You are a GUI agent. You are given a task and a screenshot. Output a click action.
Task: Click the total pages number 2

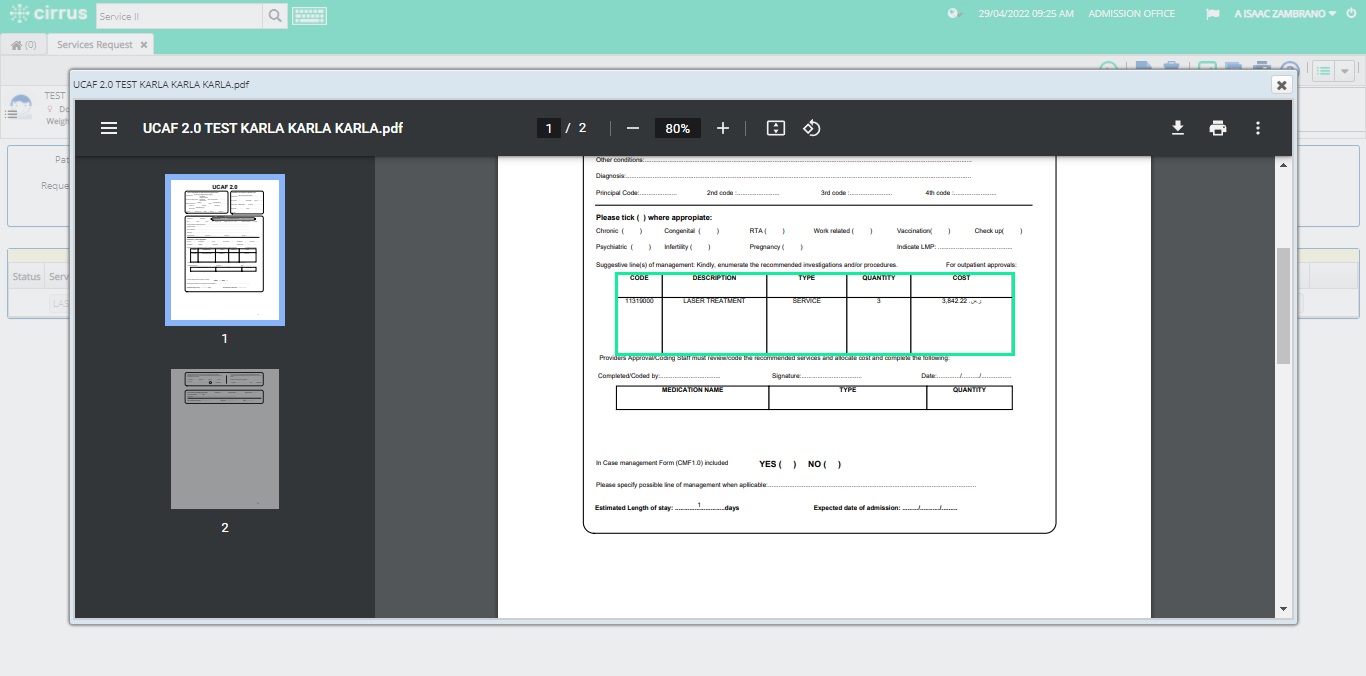tap(582, 128)
